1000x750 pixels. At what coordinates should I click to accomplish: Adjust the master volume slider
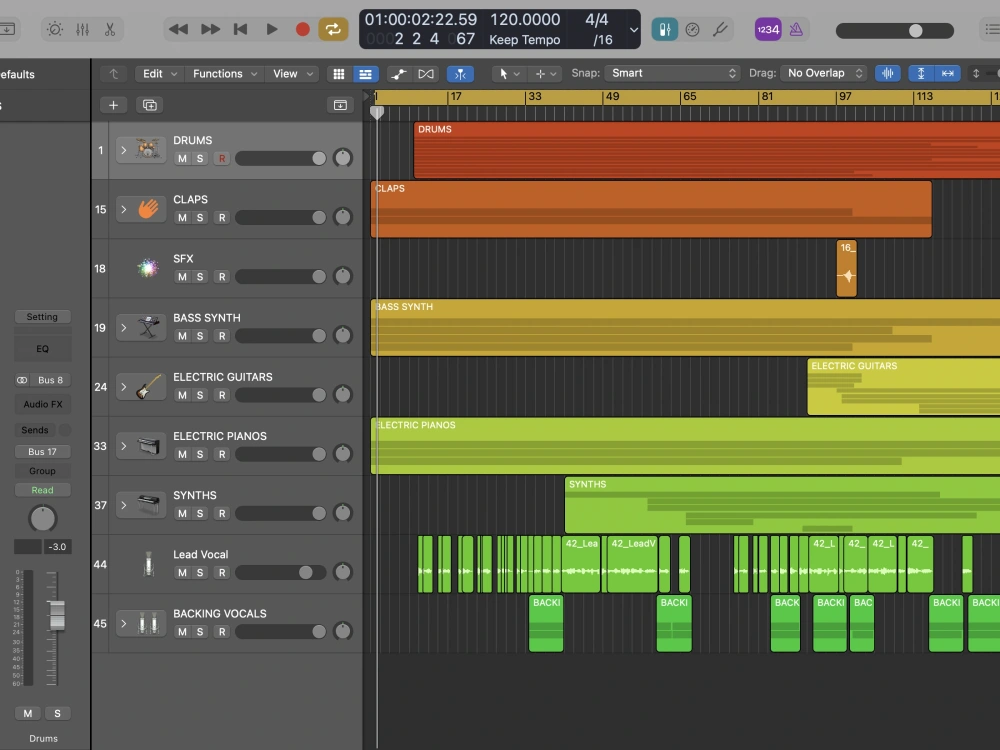[895, 31]
